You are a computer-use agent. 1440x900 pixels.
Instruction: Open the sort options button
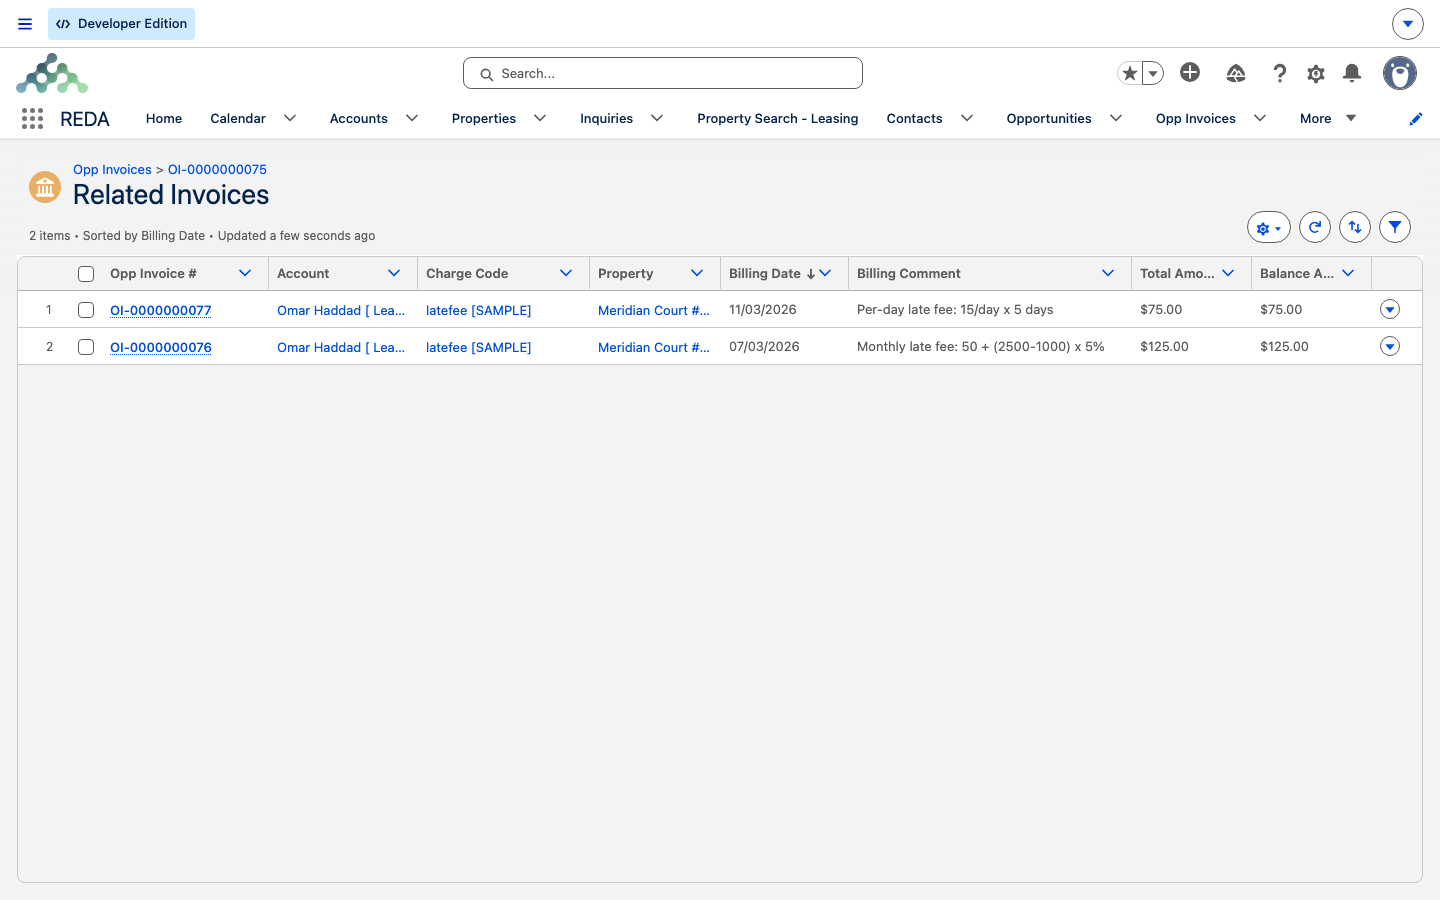click(1355, 228)
